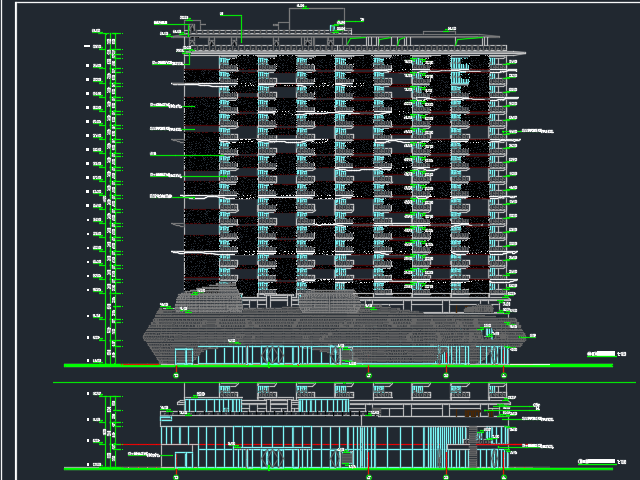Select the sloped podium roof edge at far right
The image size is (640, 480).
(520, 335)
